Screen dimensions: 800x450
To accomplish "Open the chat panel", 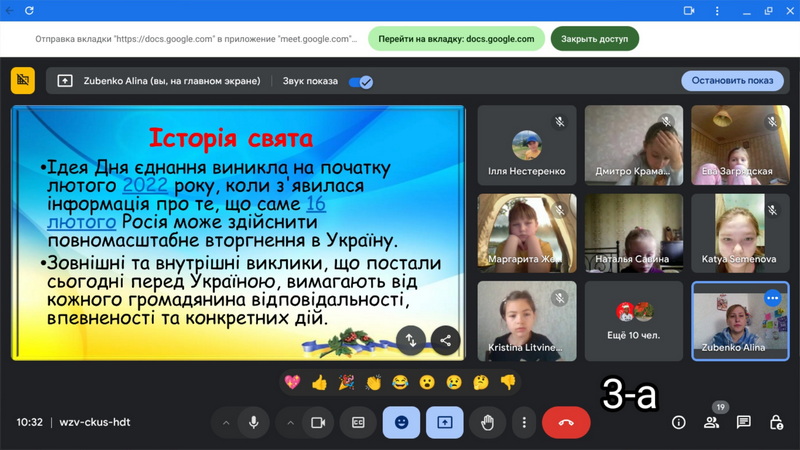I will click(x=744, y=423).
